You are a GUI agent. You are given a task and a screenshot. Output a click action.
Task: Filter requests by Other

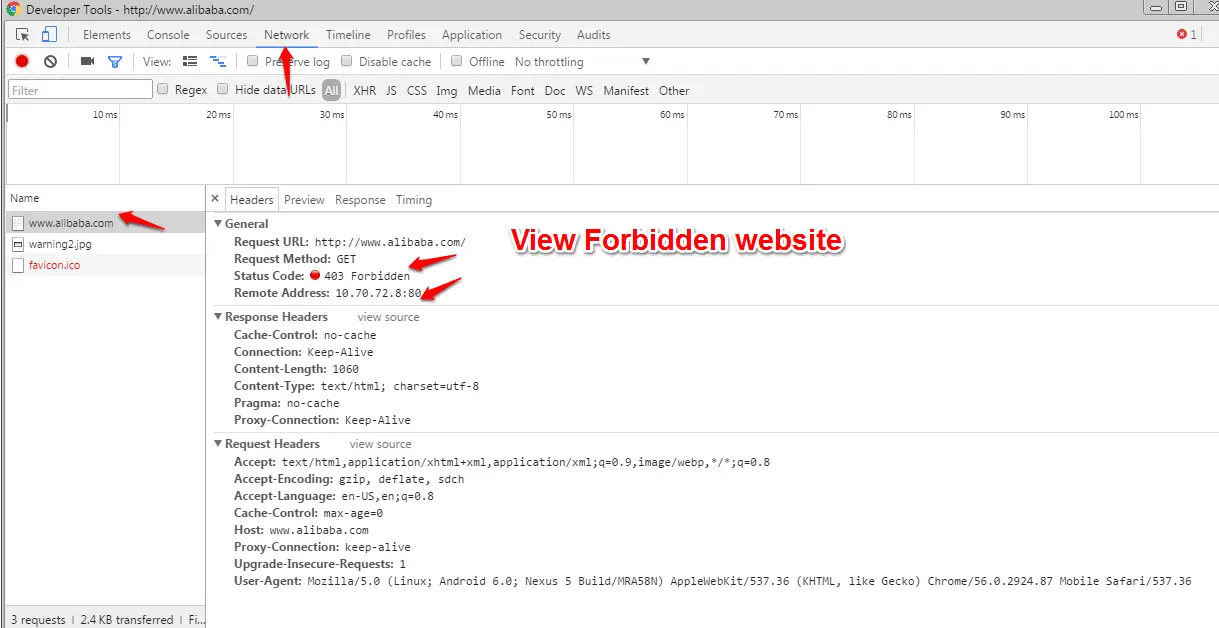(674, 90)
